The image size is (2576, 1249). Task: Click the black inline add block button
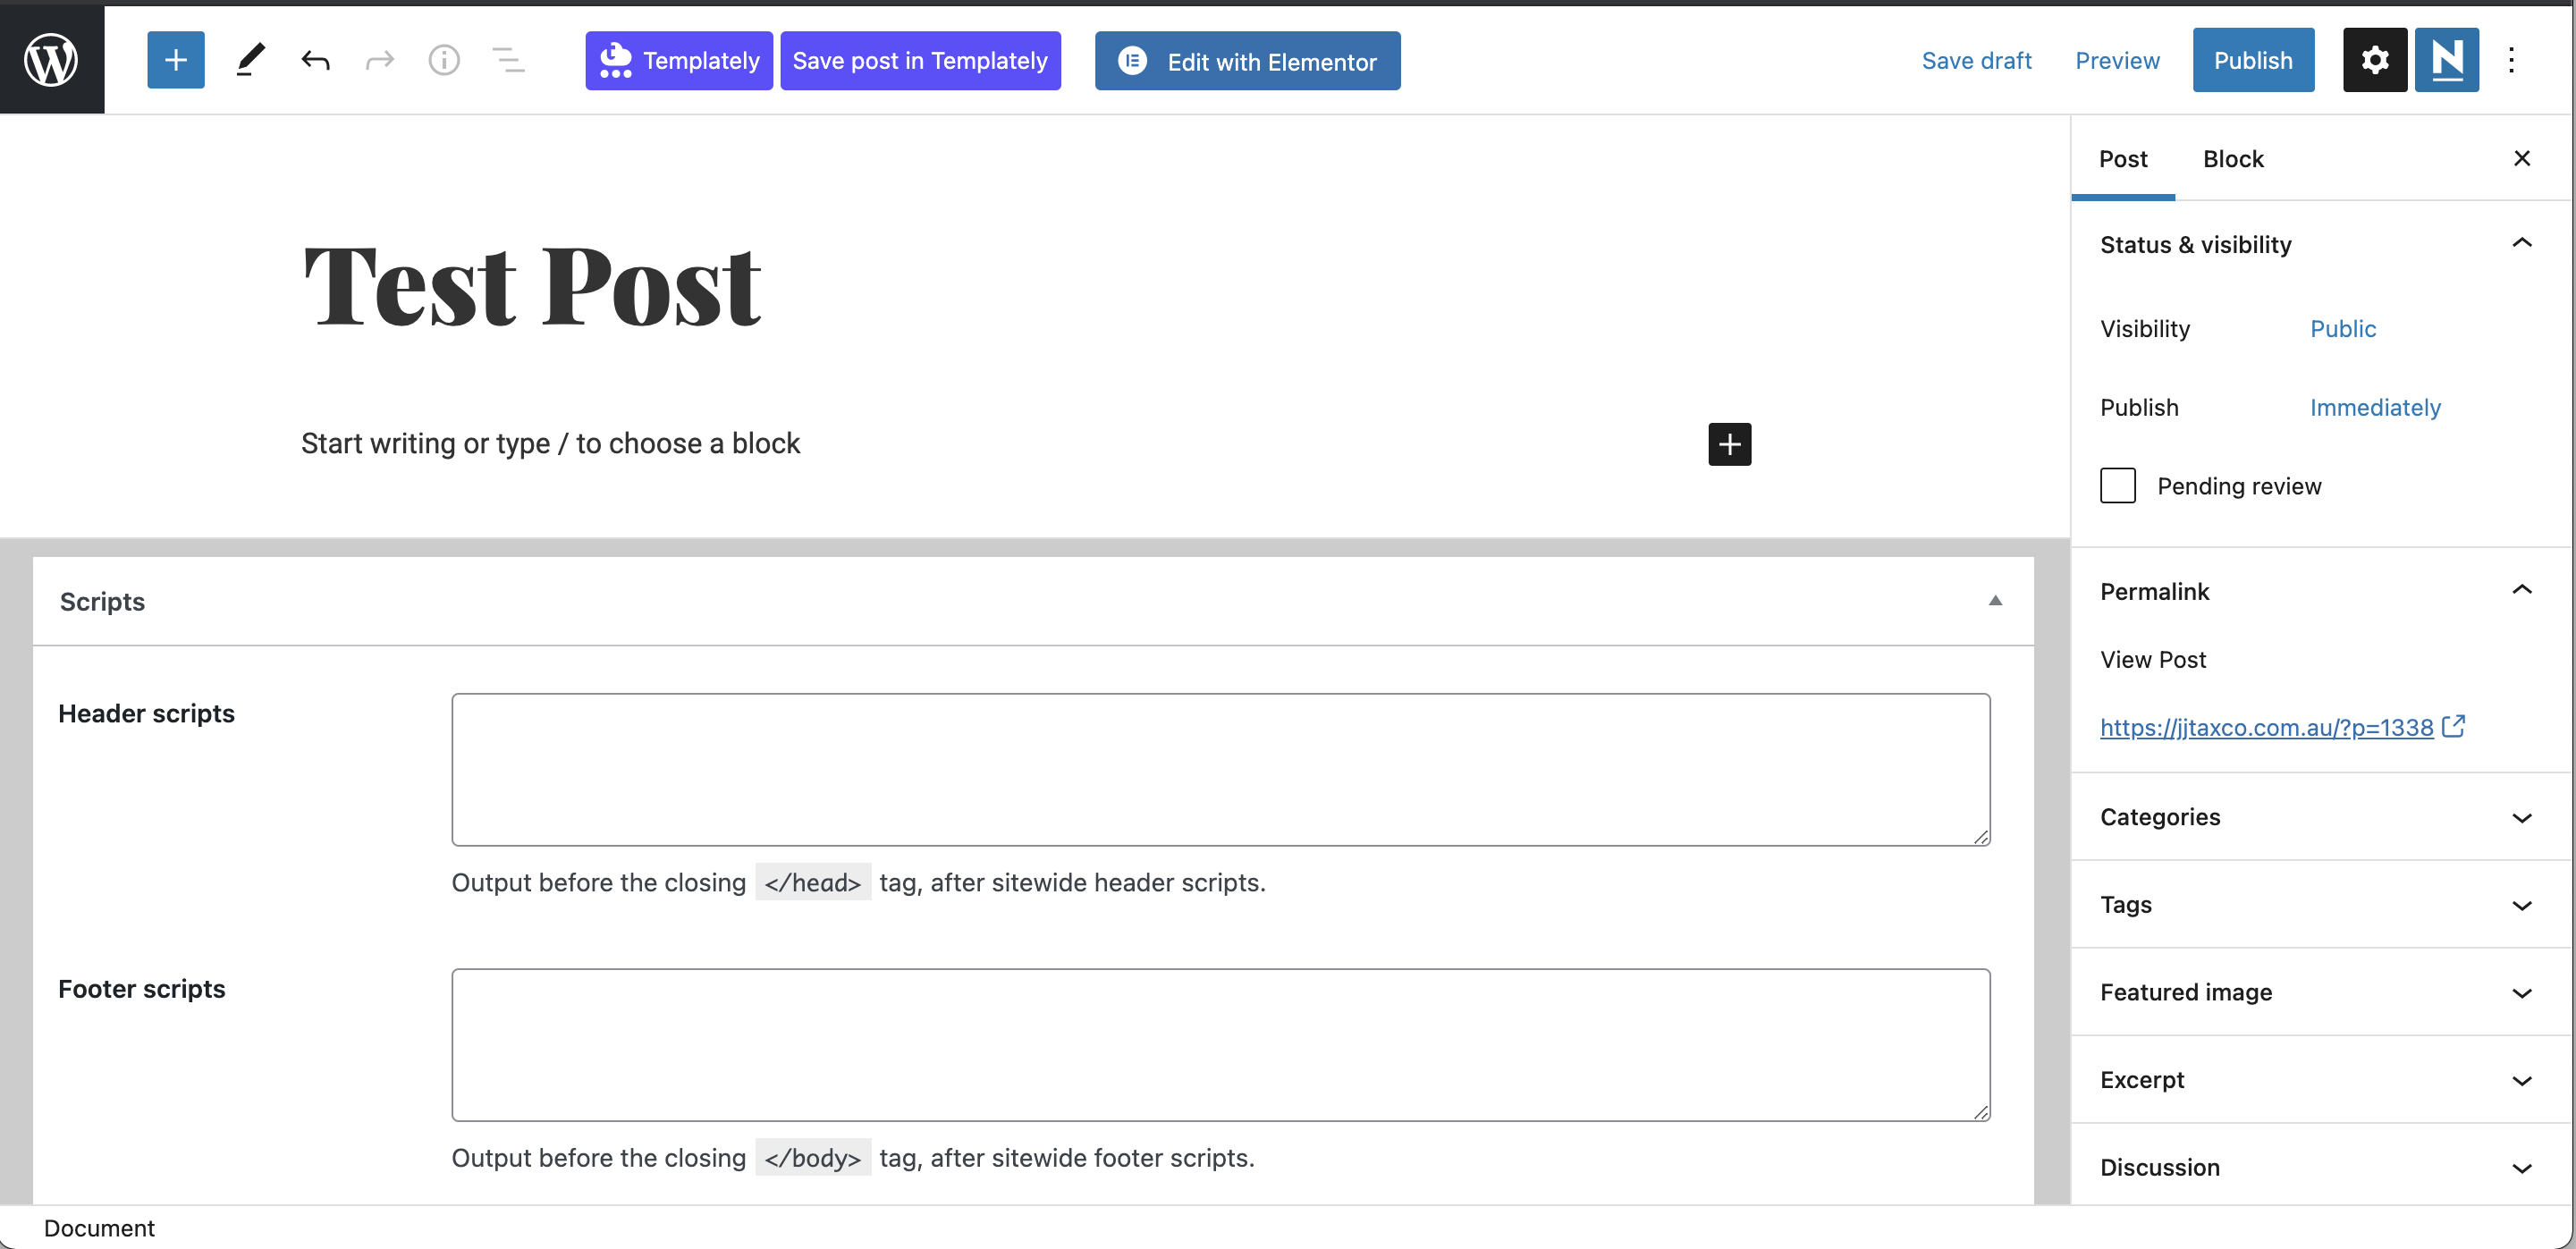tap(1729, 444)
